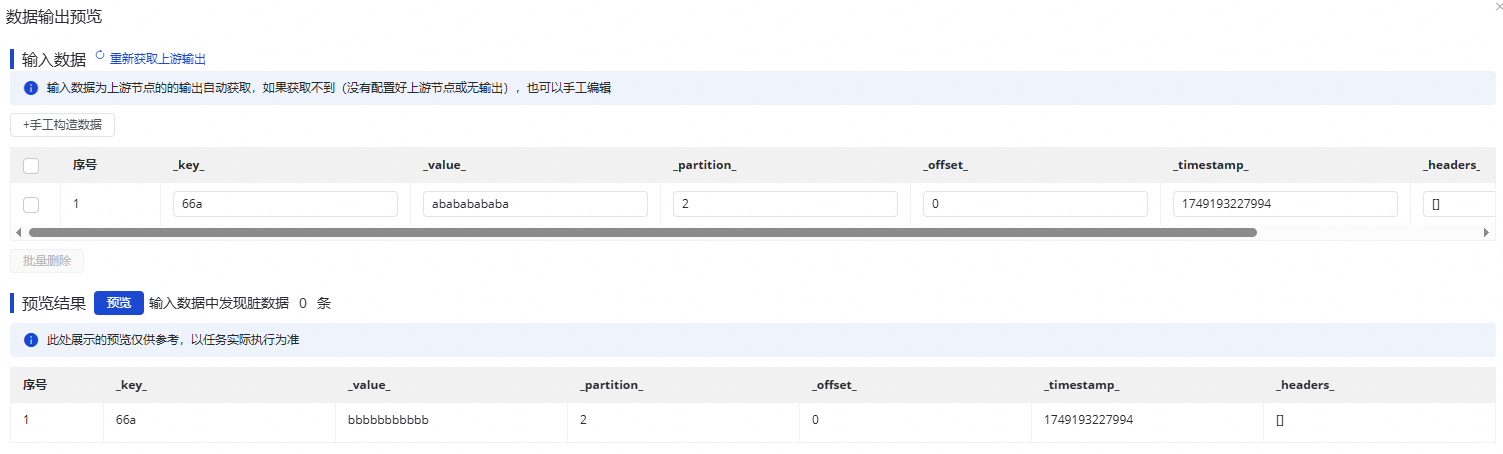Close the 数据输出预览 dialog
The image size is (1503, 454).
pos(1497,7)
